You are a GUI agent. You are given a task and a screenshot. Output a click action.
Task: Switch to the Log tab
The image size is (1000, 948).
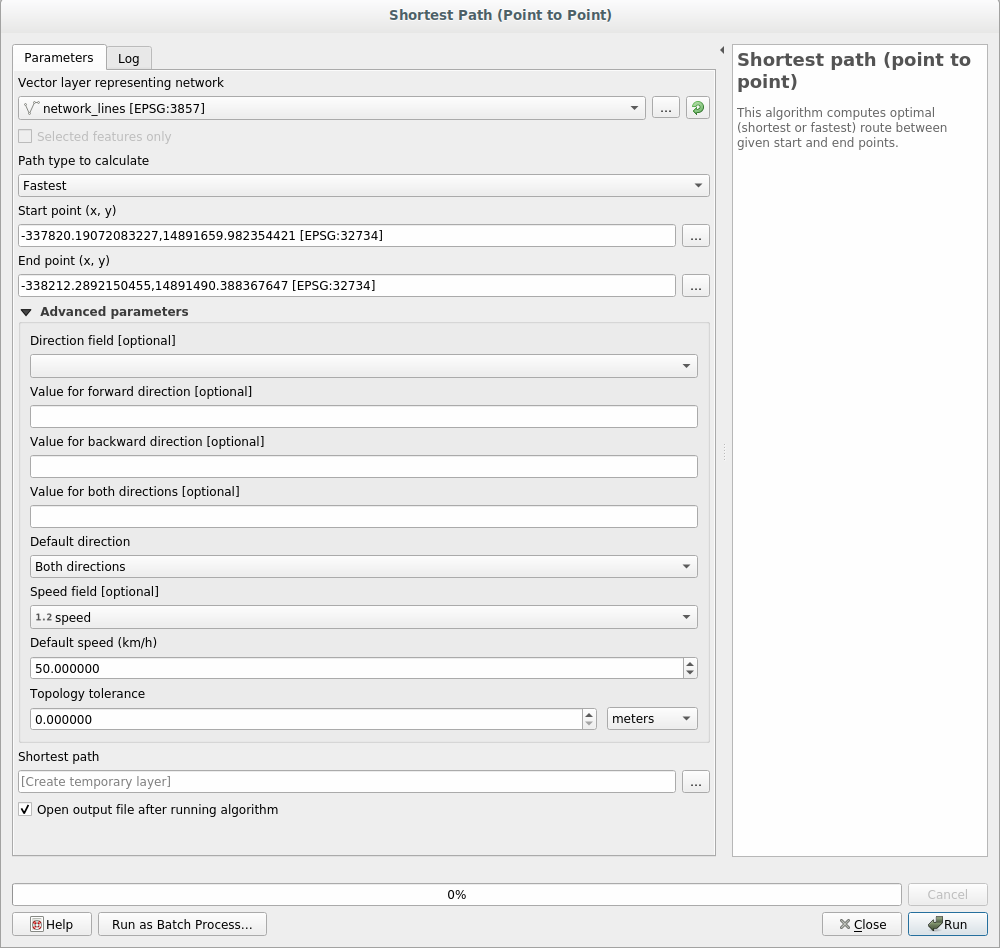[128, 59]
